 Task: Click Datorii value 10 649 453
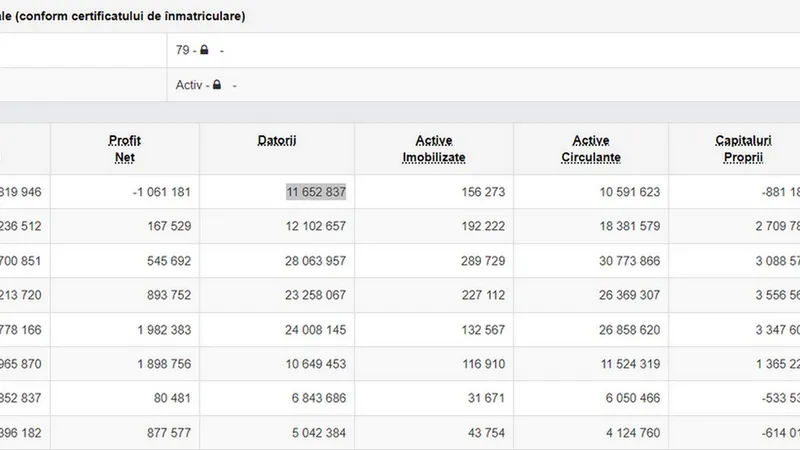point(316,364)
